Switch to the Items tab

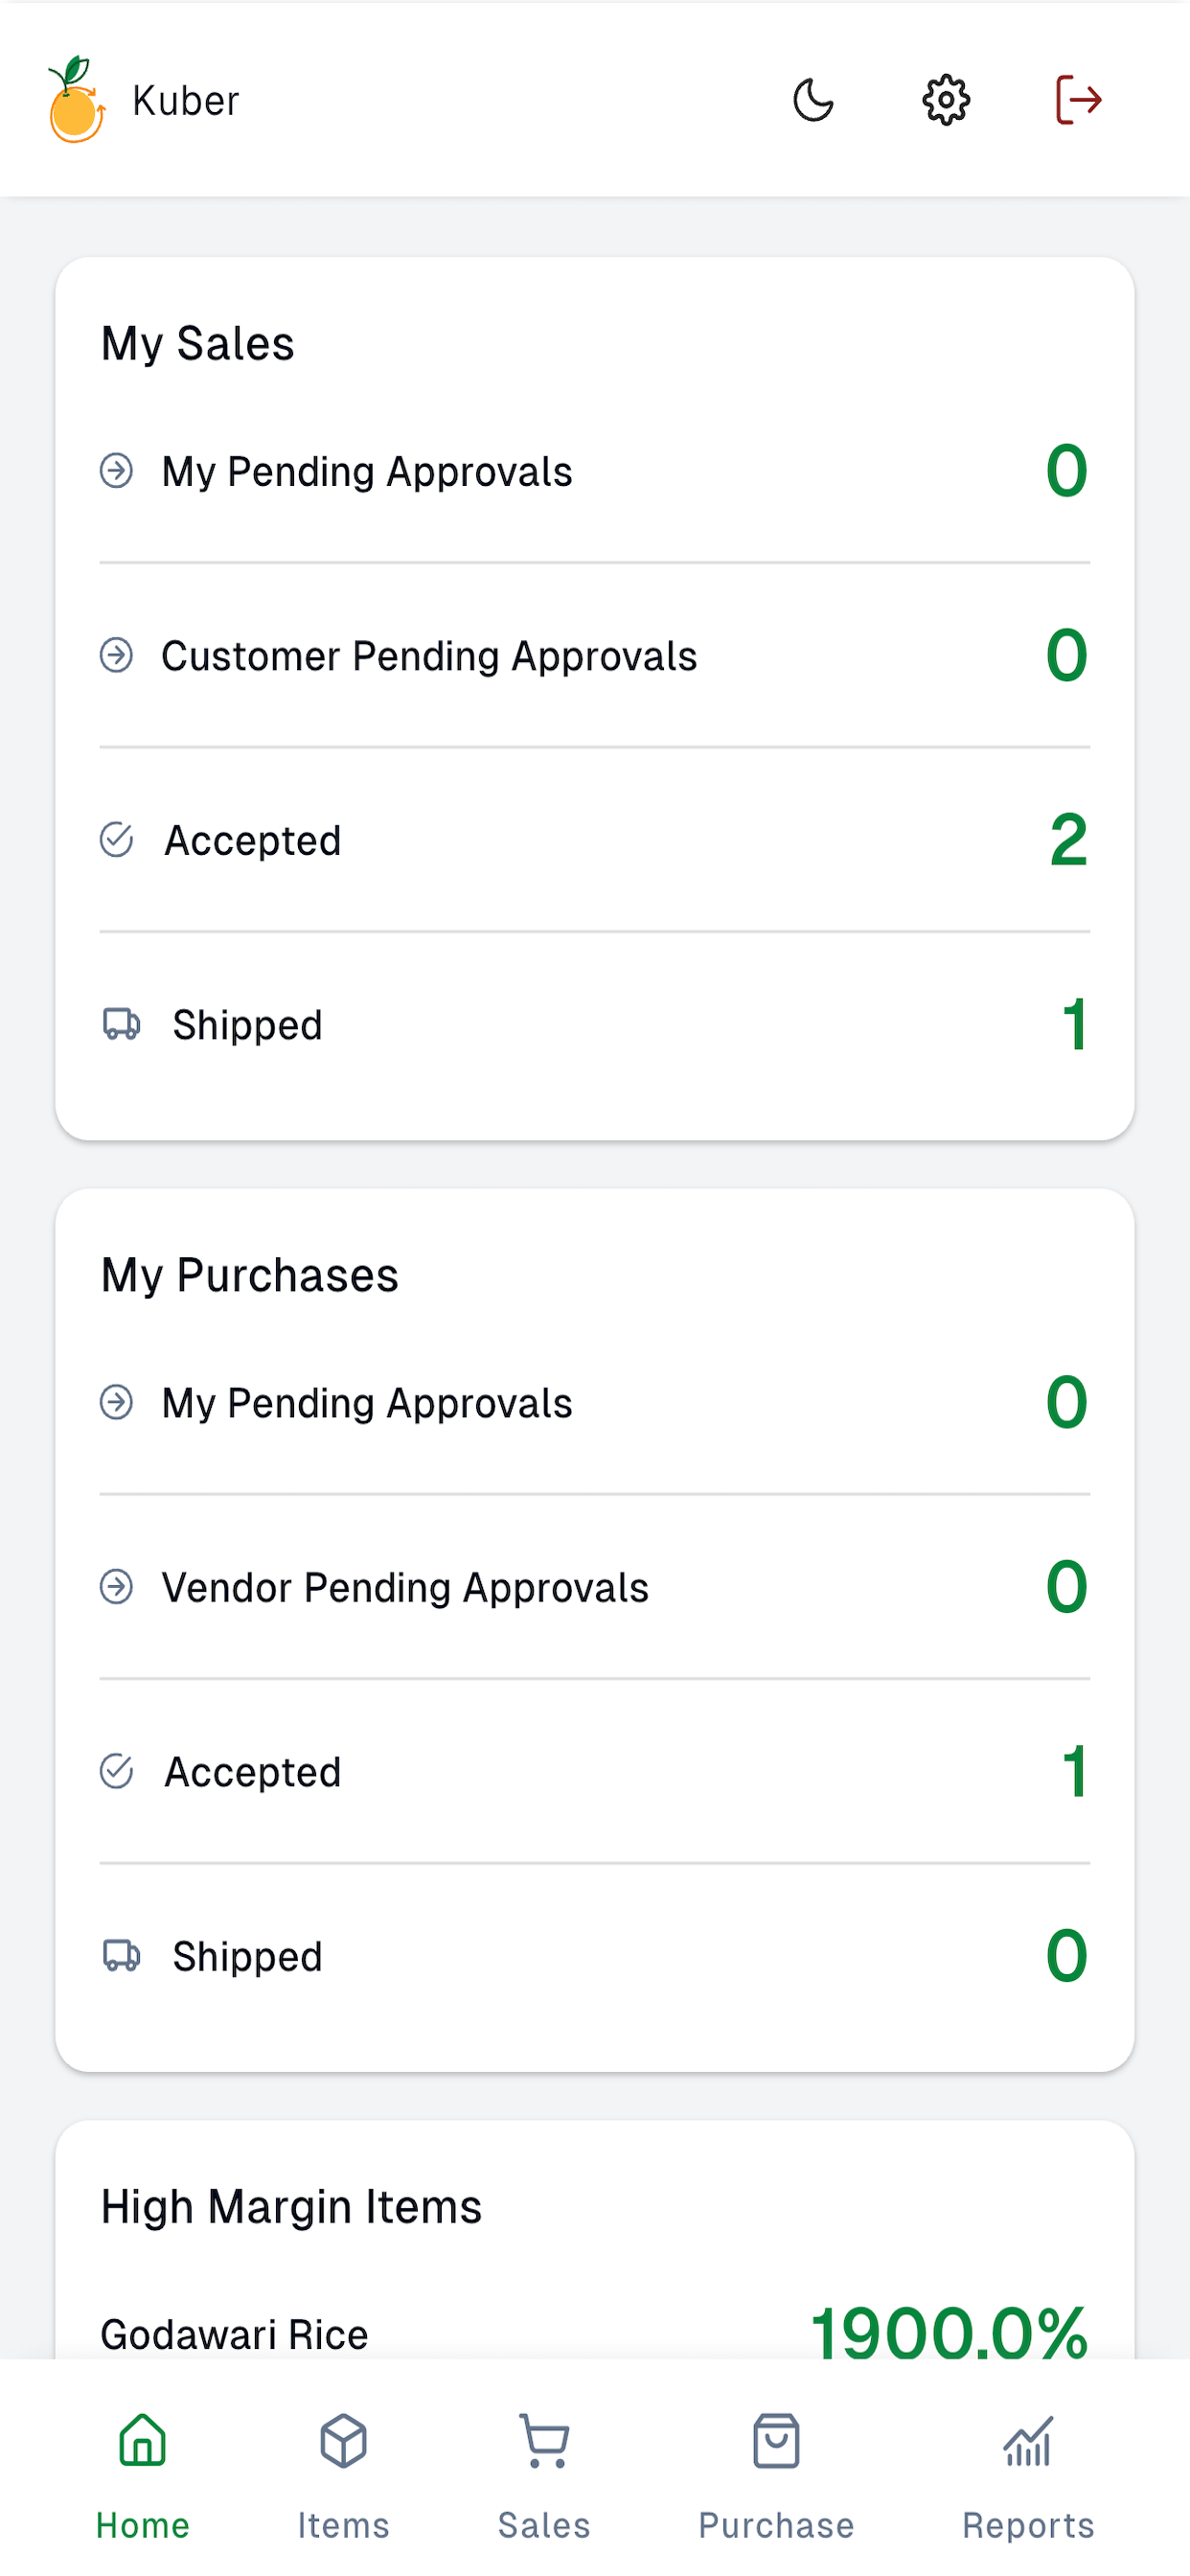(343, 2477)
